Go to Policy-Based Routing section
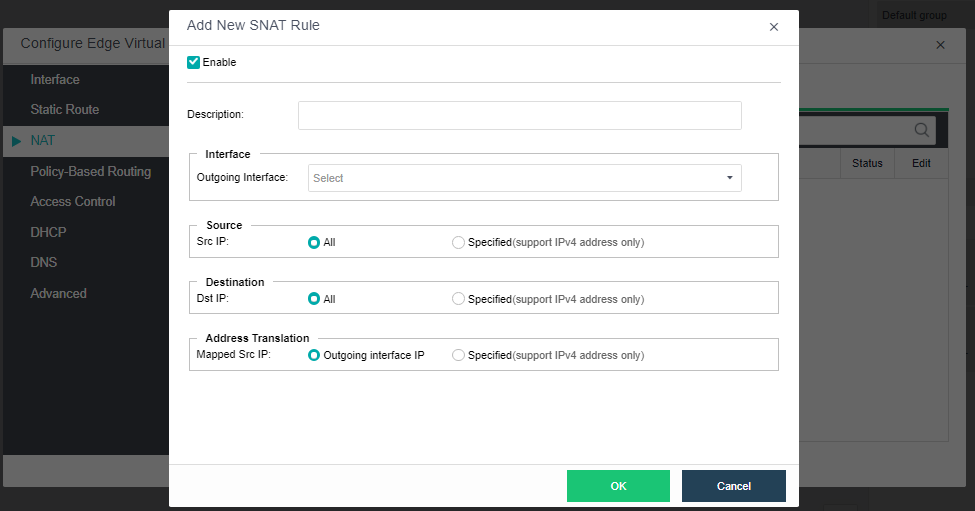 click(x=91, y=171)
